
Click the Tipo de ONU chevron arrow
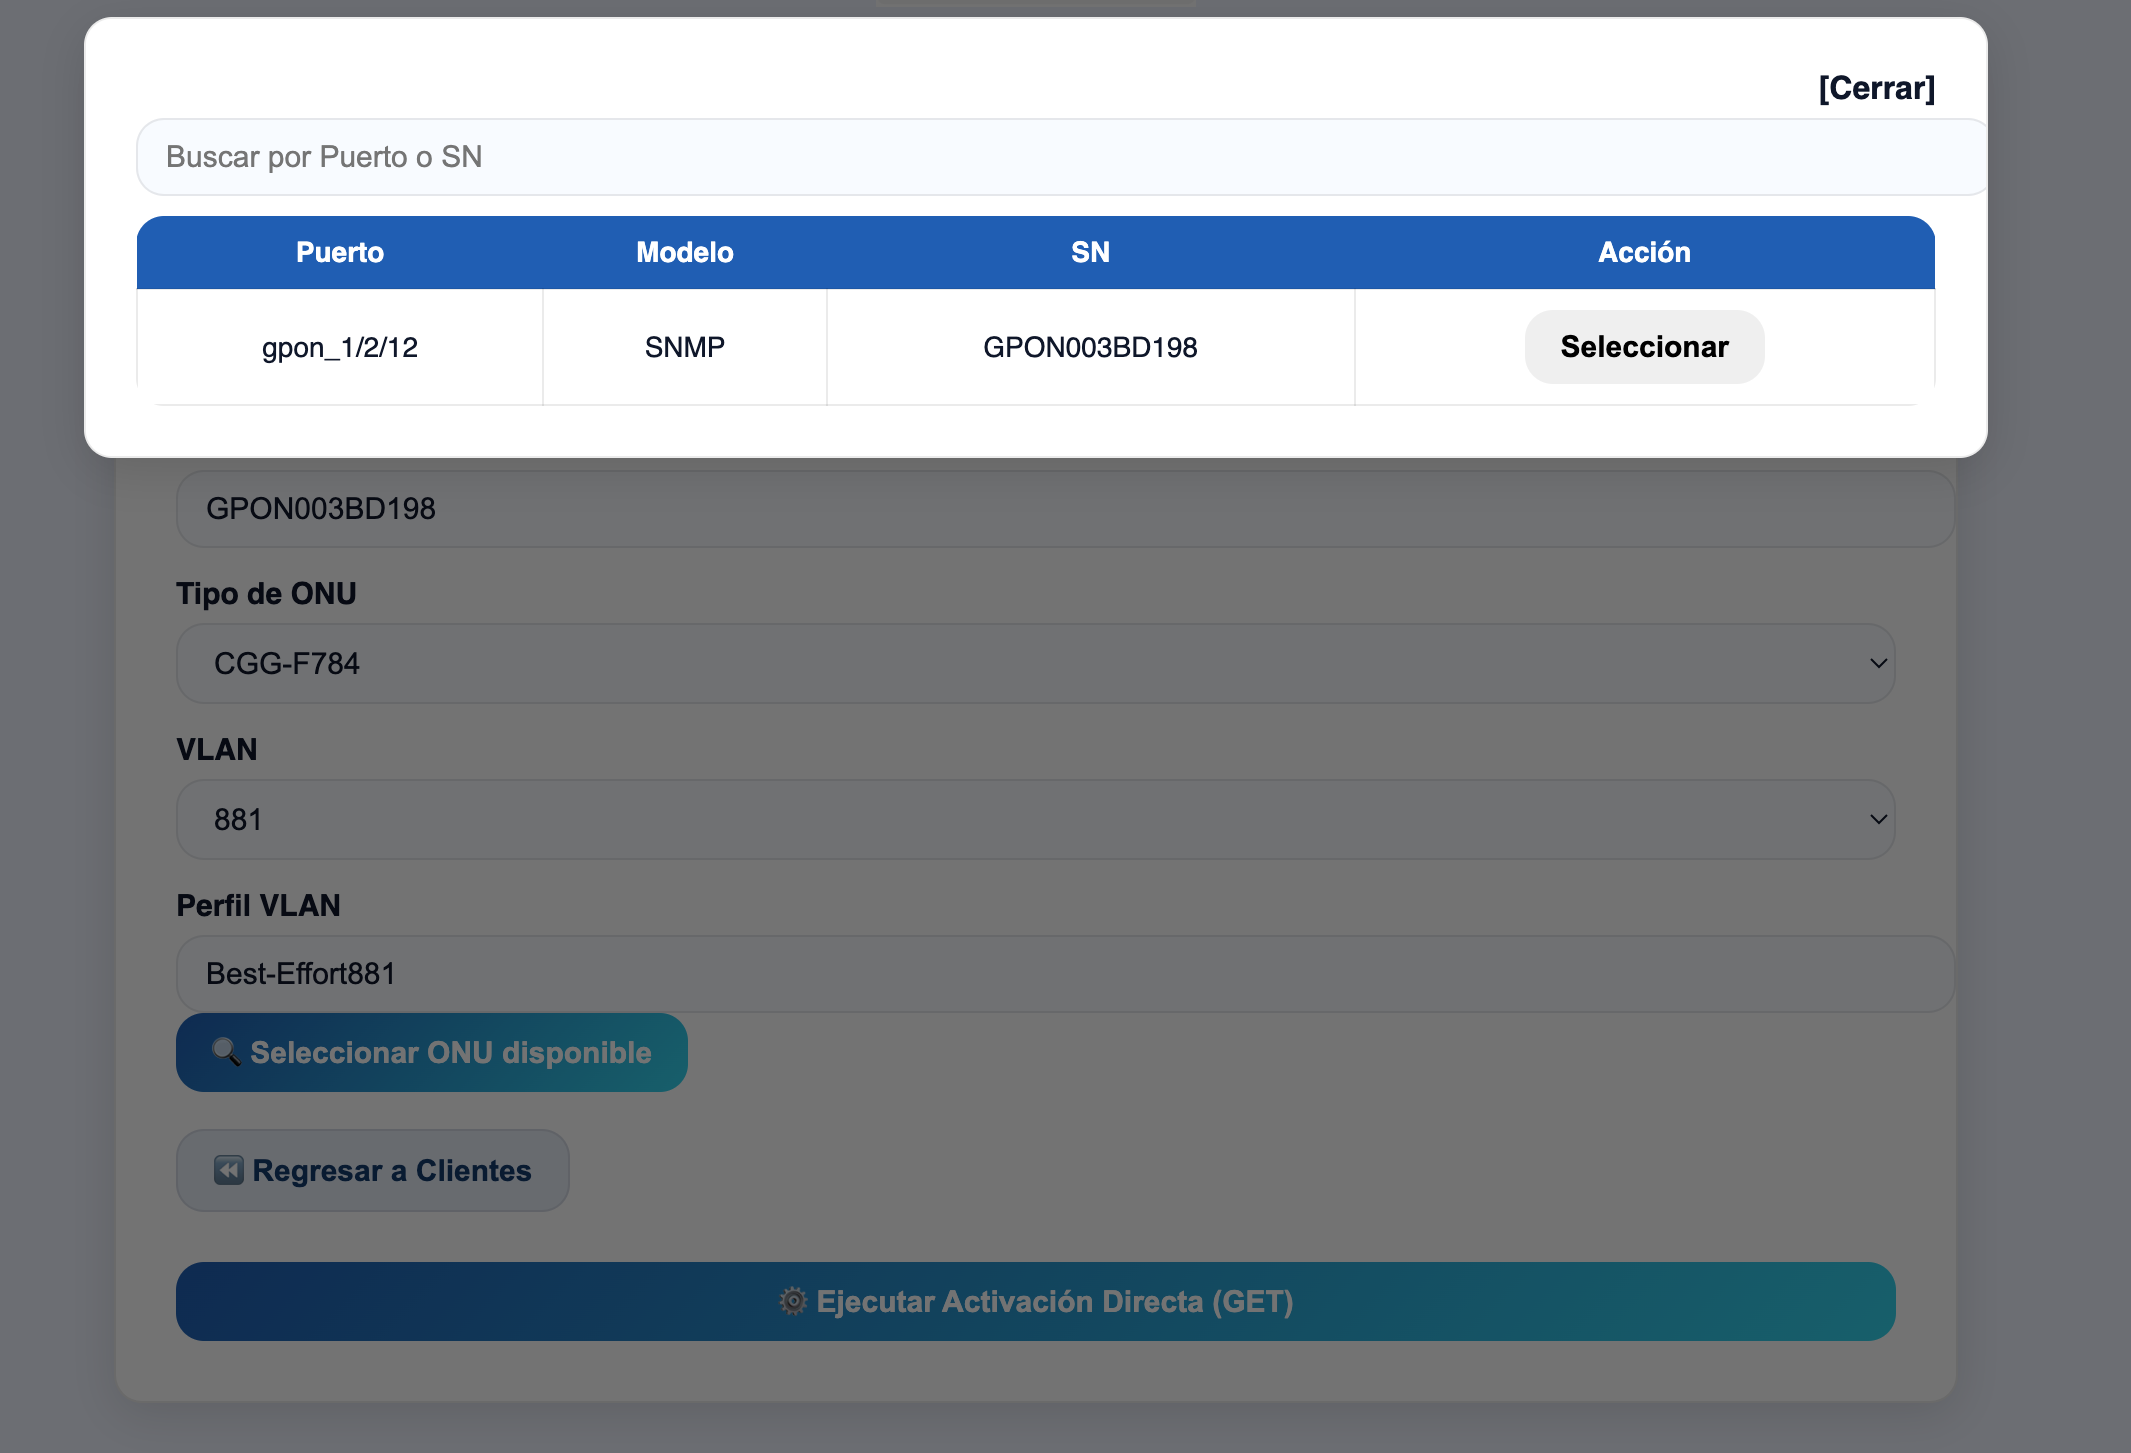[1878, 664]
